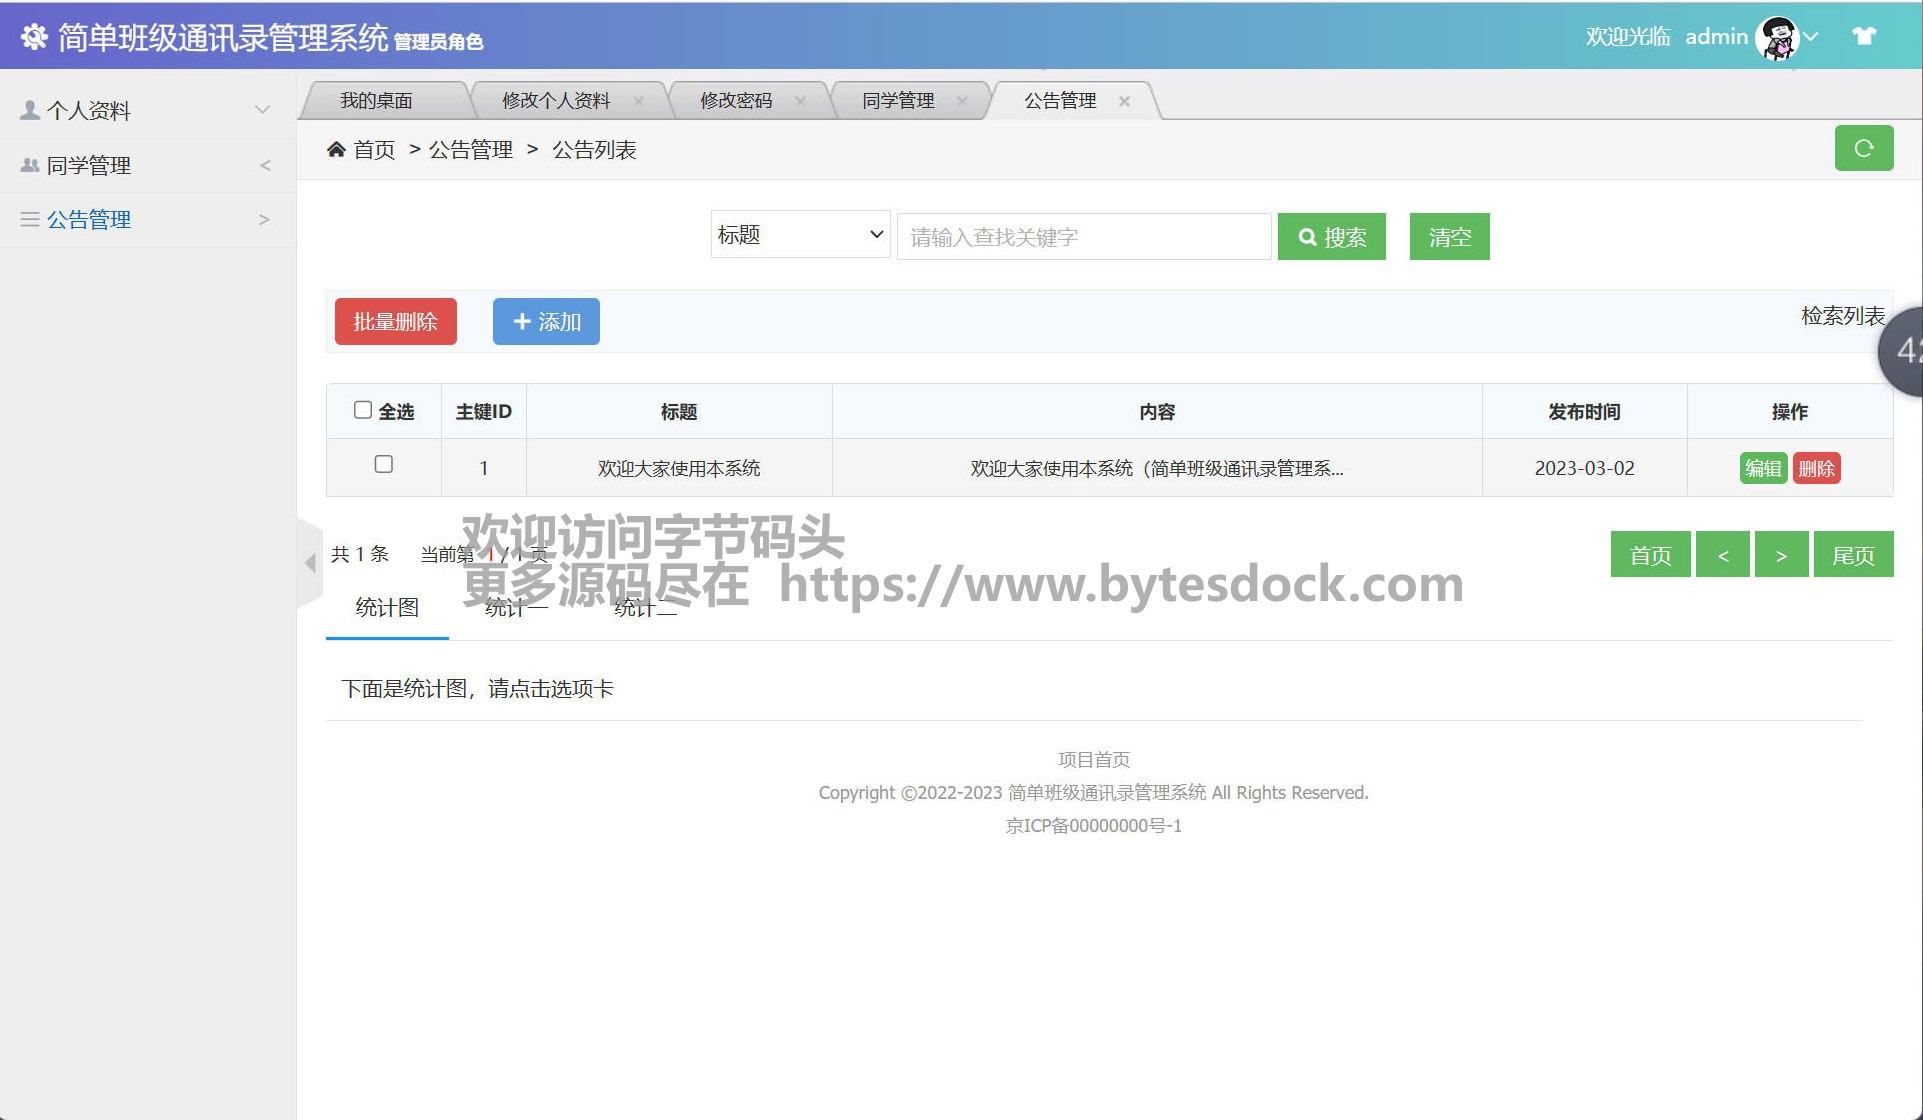Open the skin theme shirt icon
Screen dimensions: 1923x1120
[x=1863, y=37]
